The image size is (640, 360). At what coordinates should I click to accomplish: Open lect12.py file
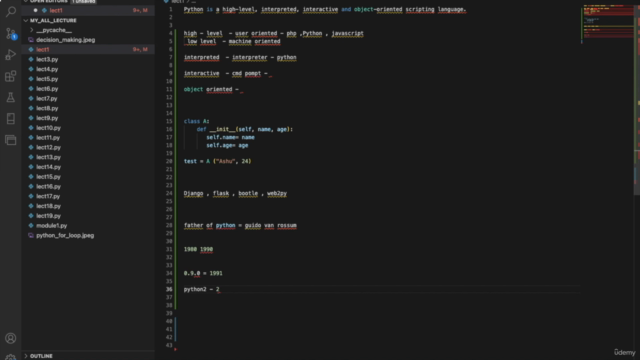(48, 147)
